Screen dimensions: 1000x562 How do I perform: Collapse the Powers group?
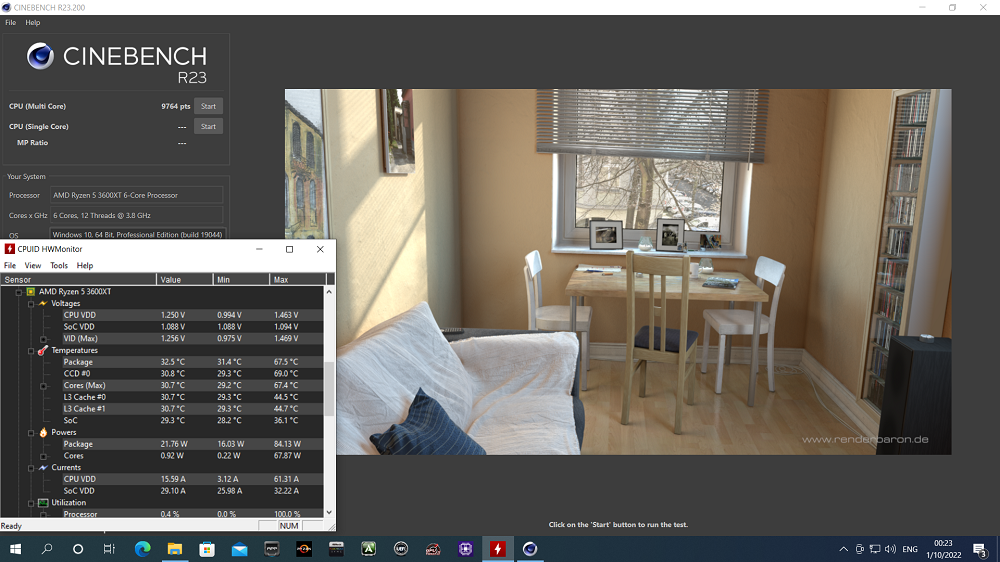[31, 433]
